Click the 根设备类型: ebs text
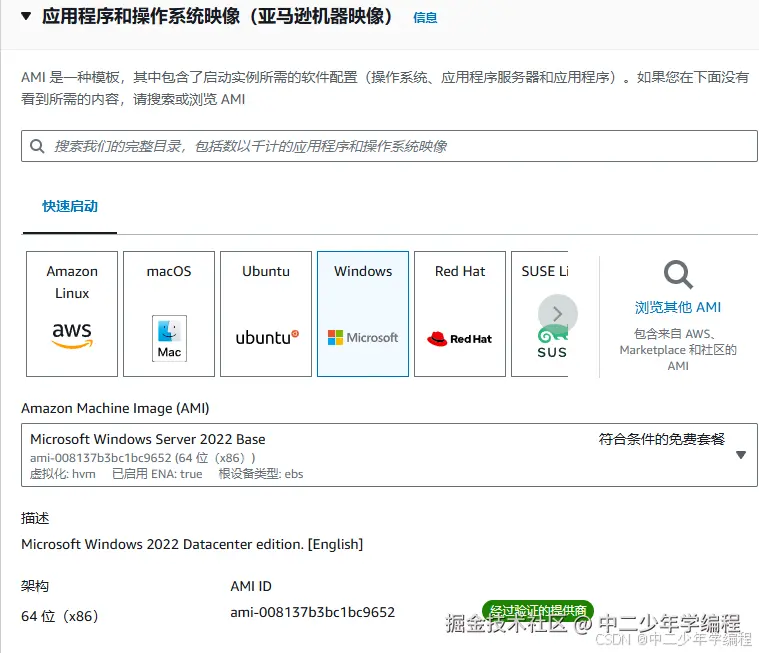759x653 pixels. (261, 474)
